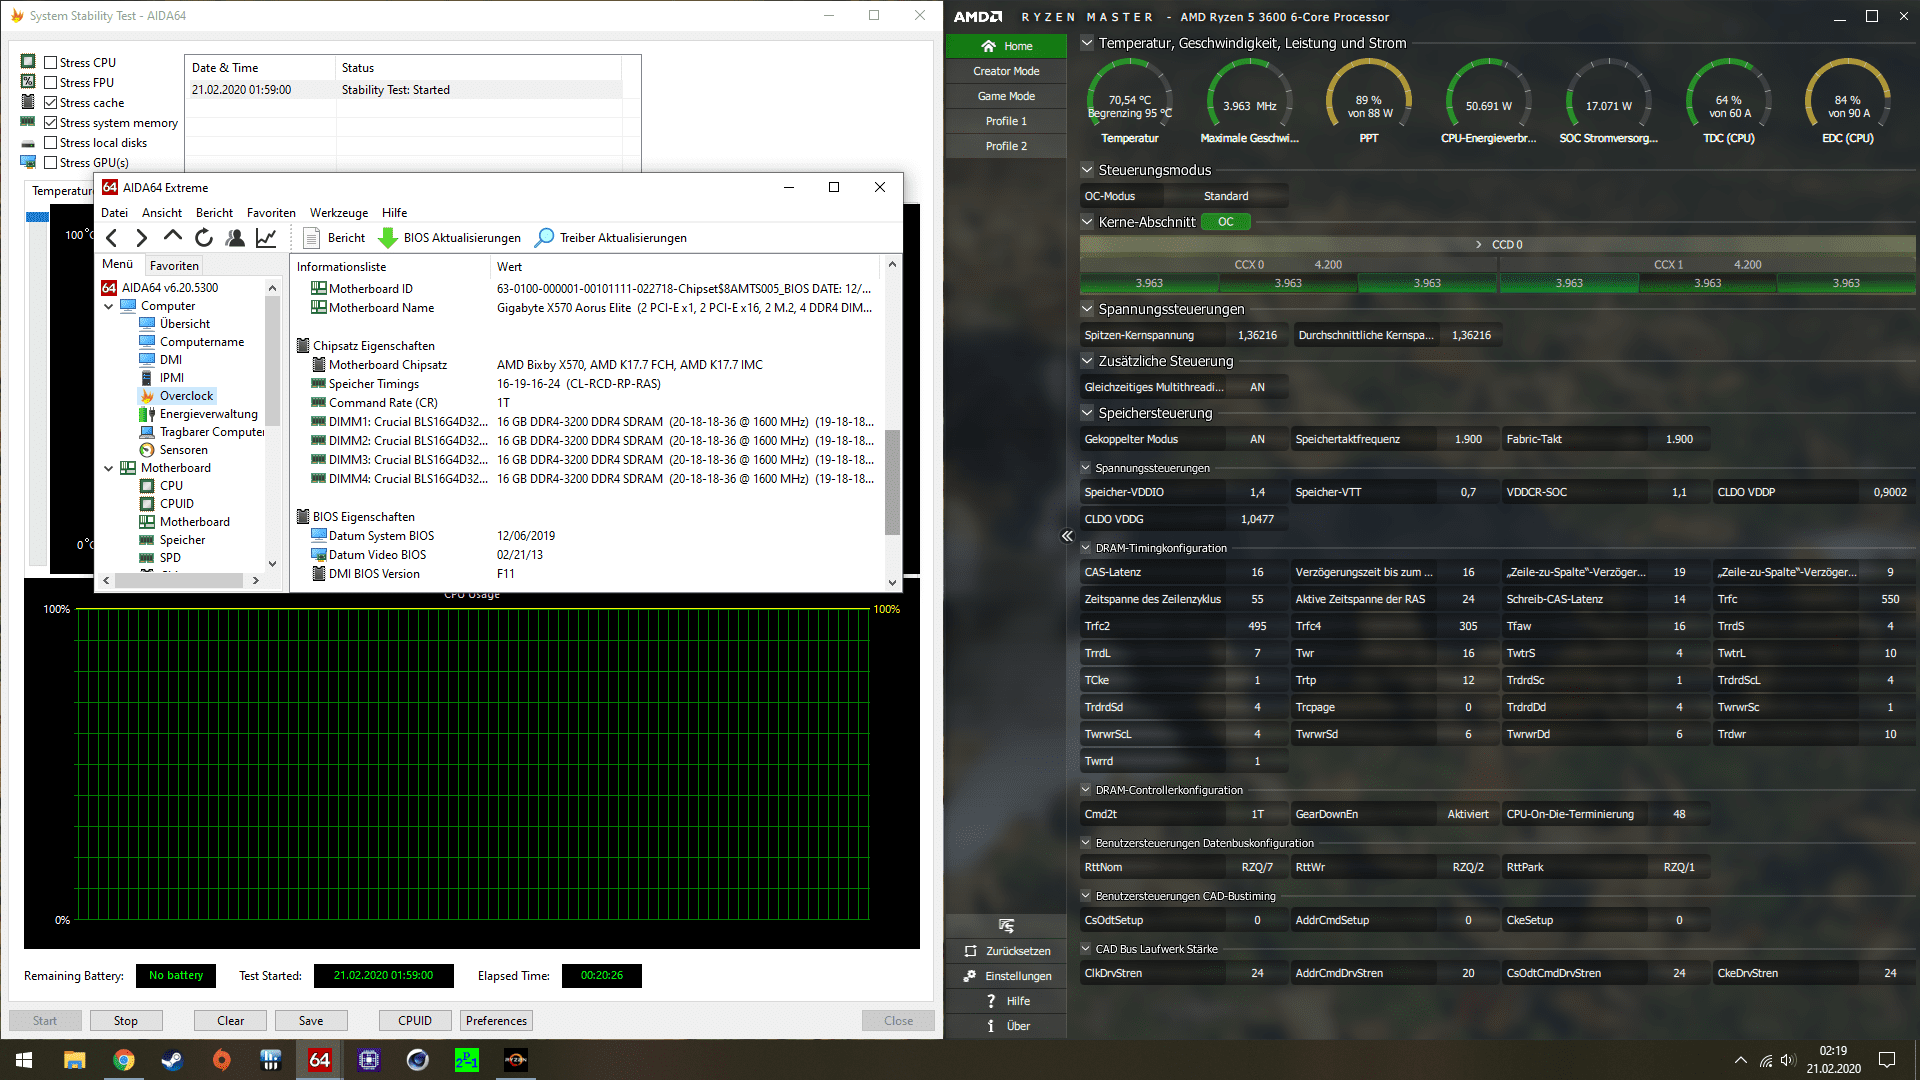Open Hilfe in Ryzen Master sidebar
Image resolution: width=1920 pixels, height=1080 pixels.
[x=1006, y=1001]
